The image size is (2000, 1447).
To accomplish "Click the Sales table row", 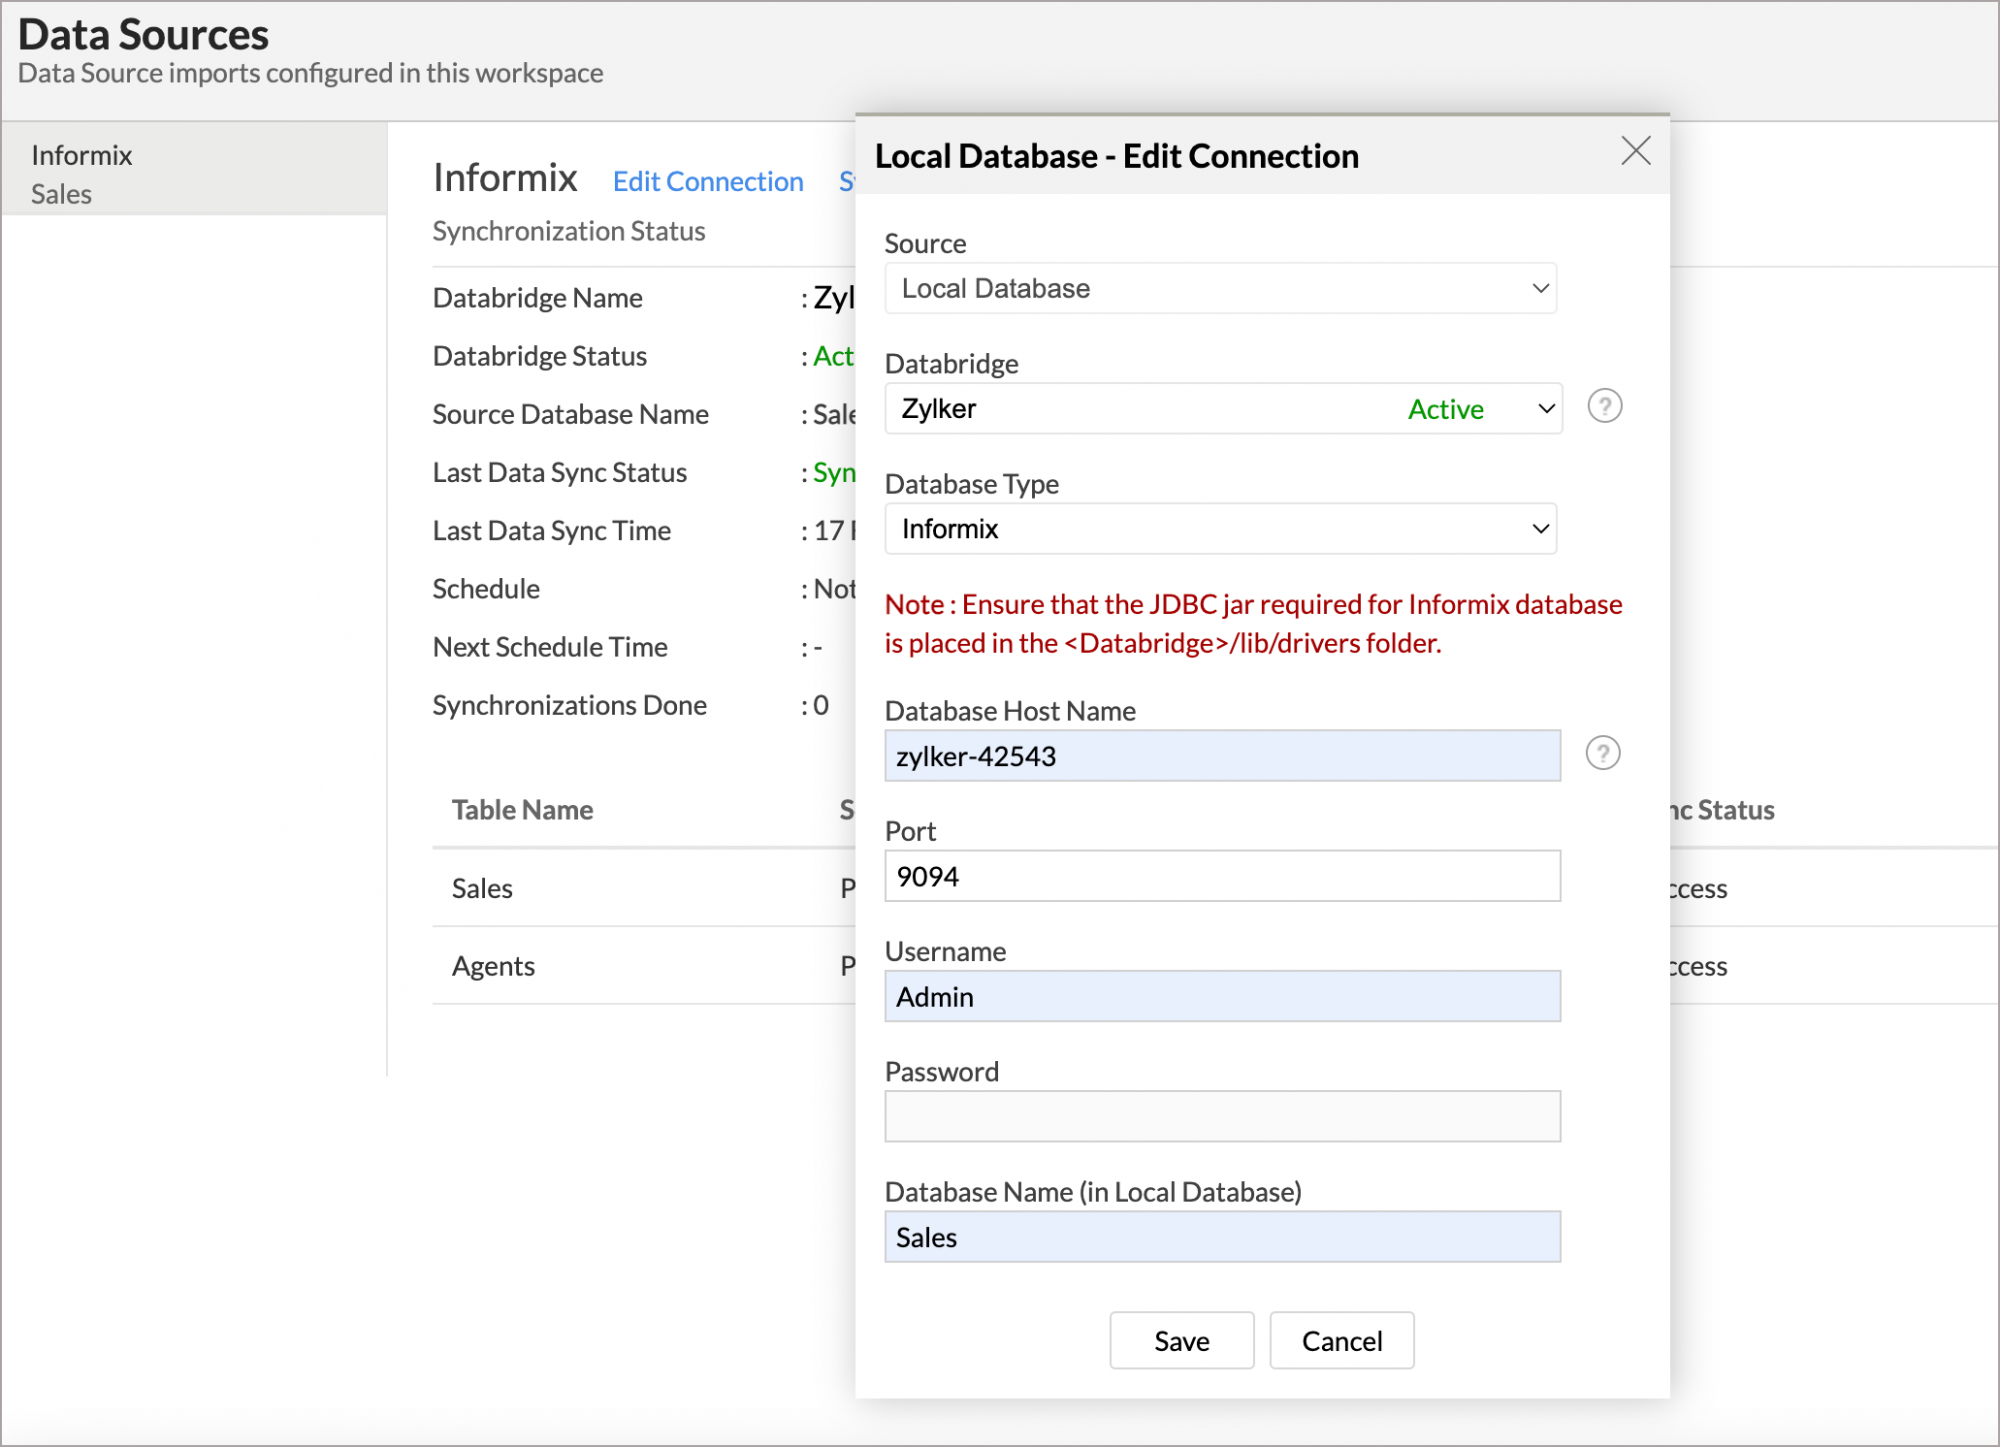I will [482, 889].
